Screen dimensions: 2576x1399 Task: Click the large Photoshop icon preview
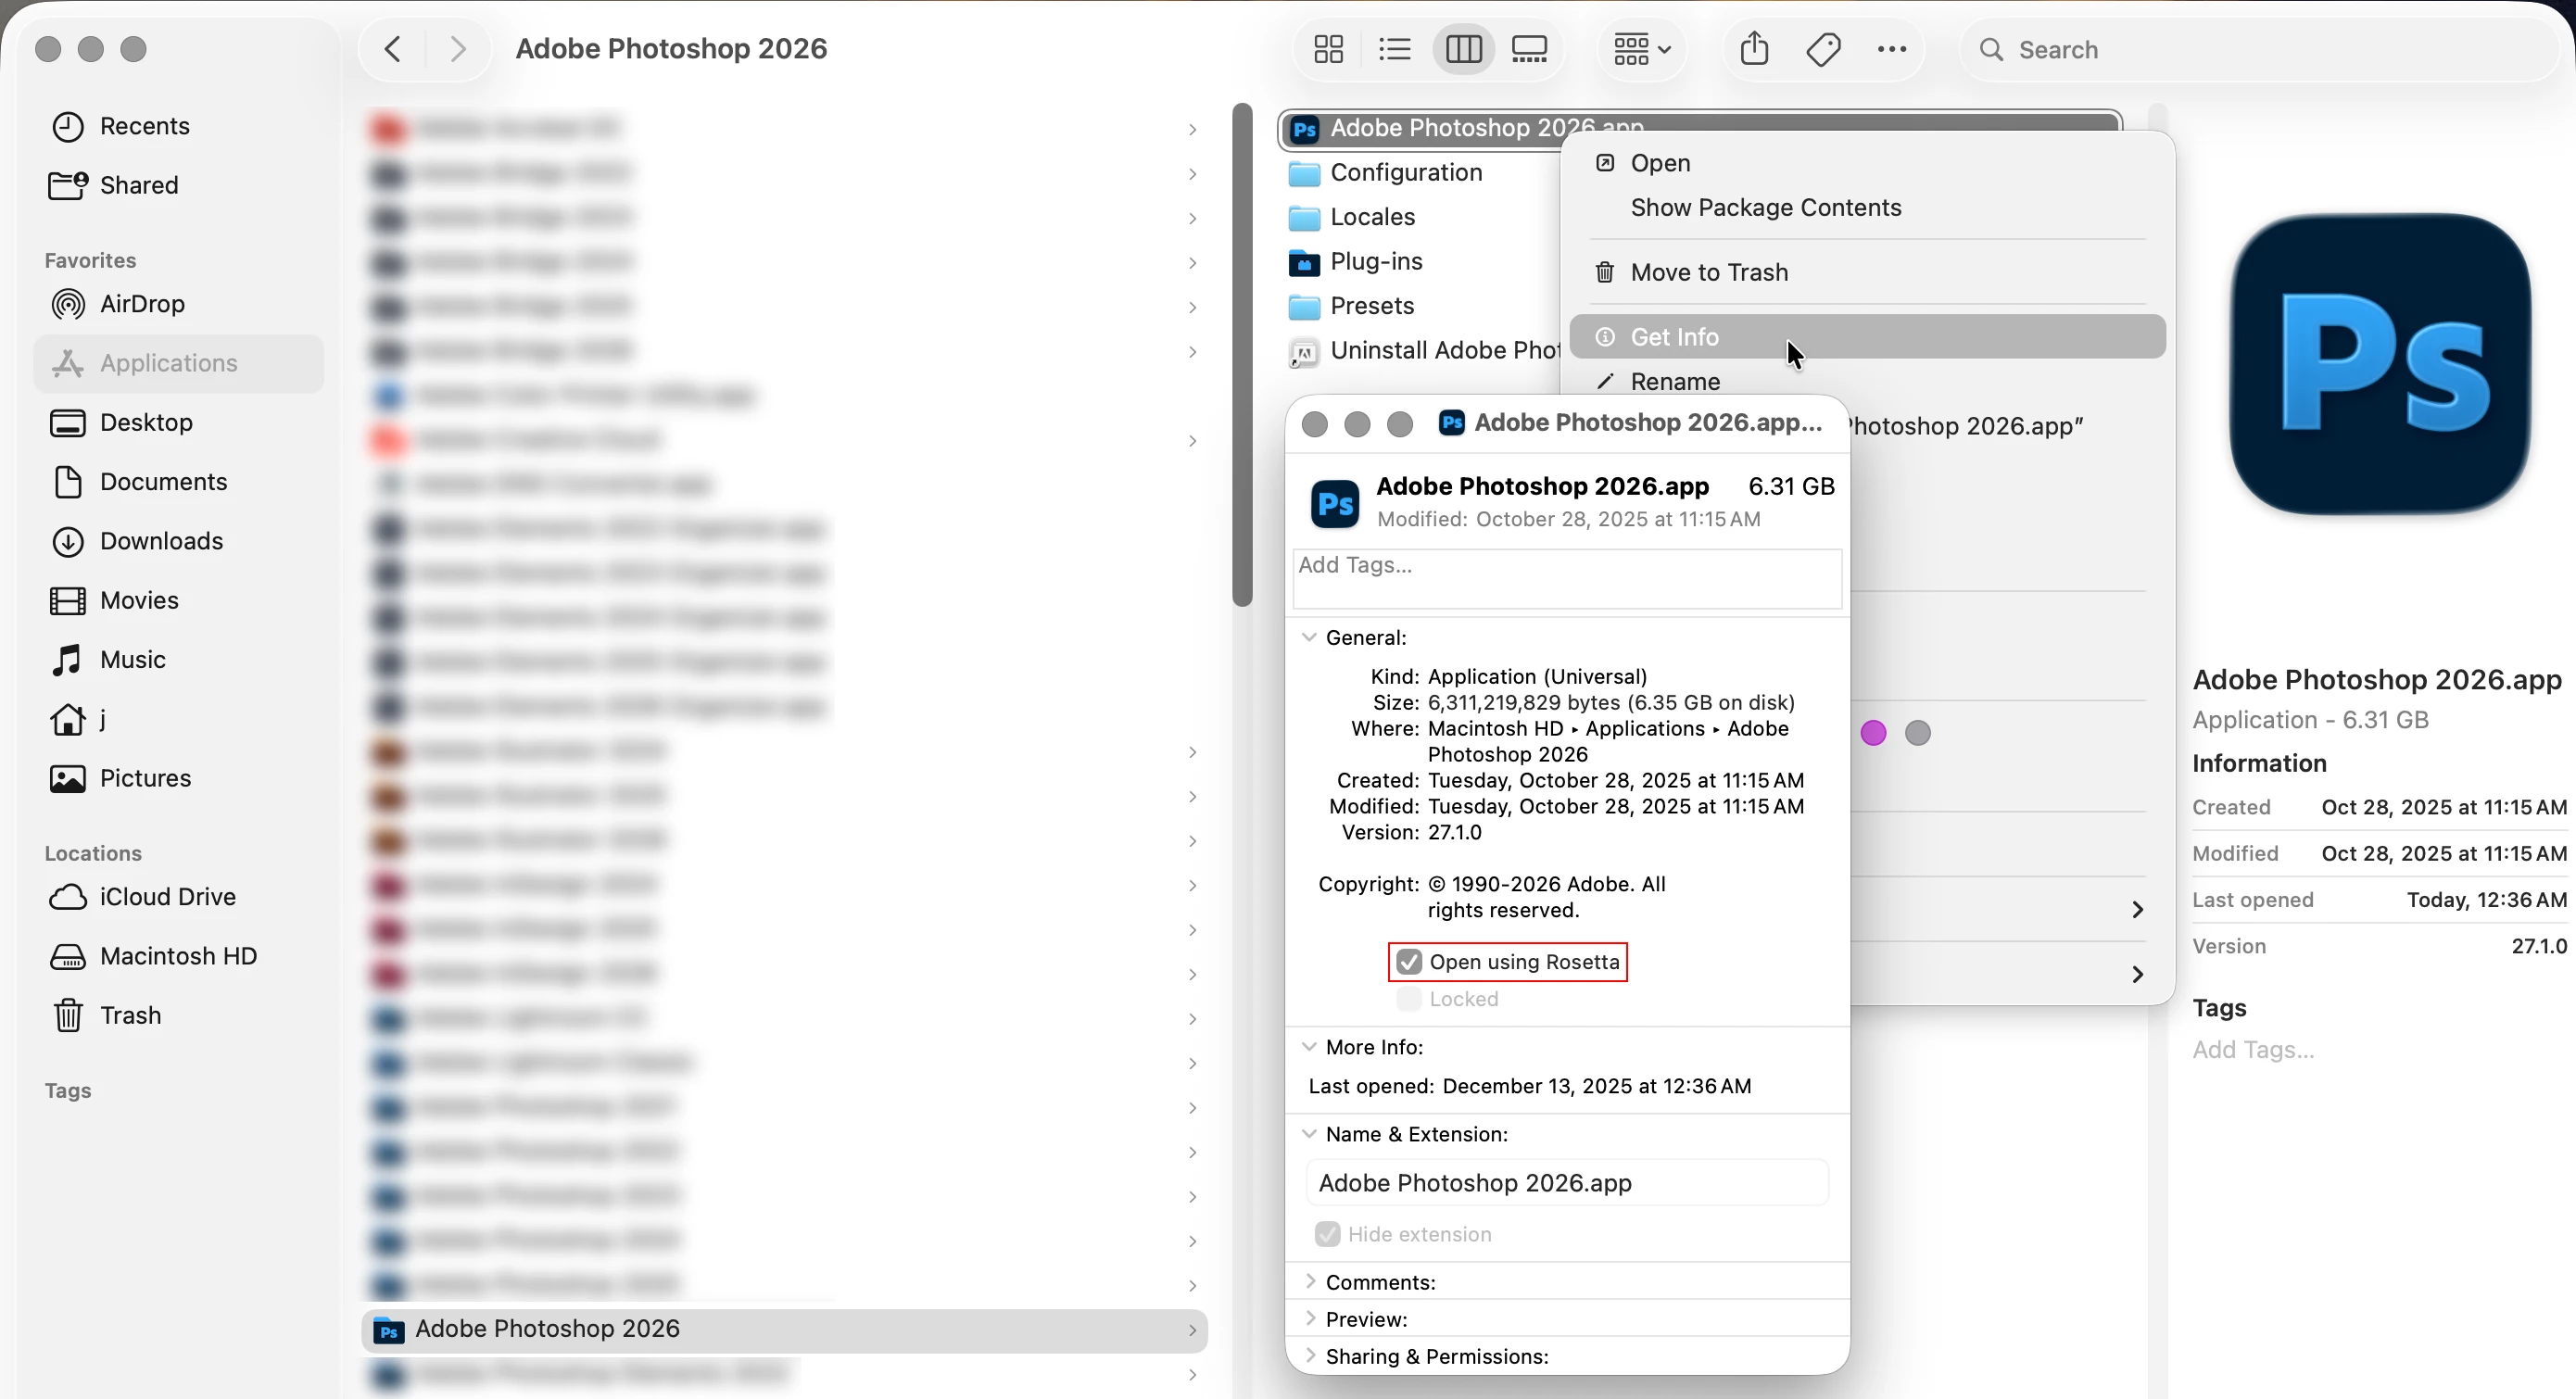[2380, 365]
